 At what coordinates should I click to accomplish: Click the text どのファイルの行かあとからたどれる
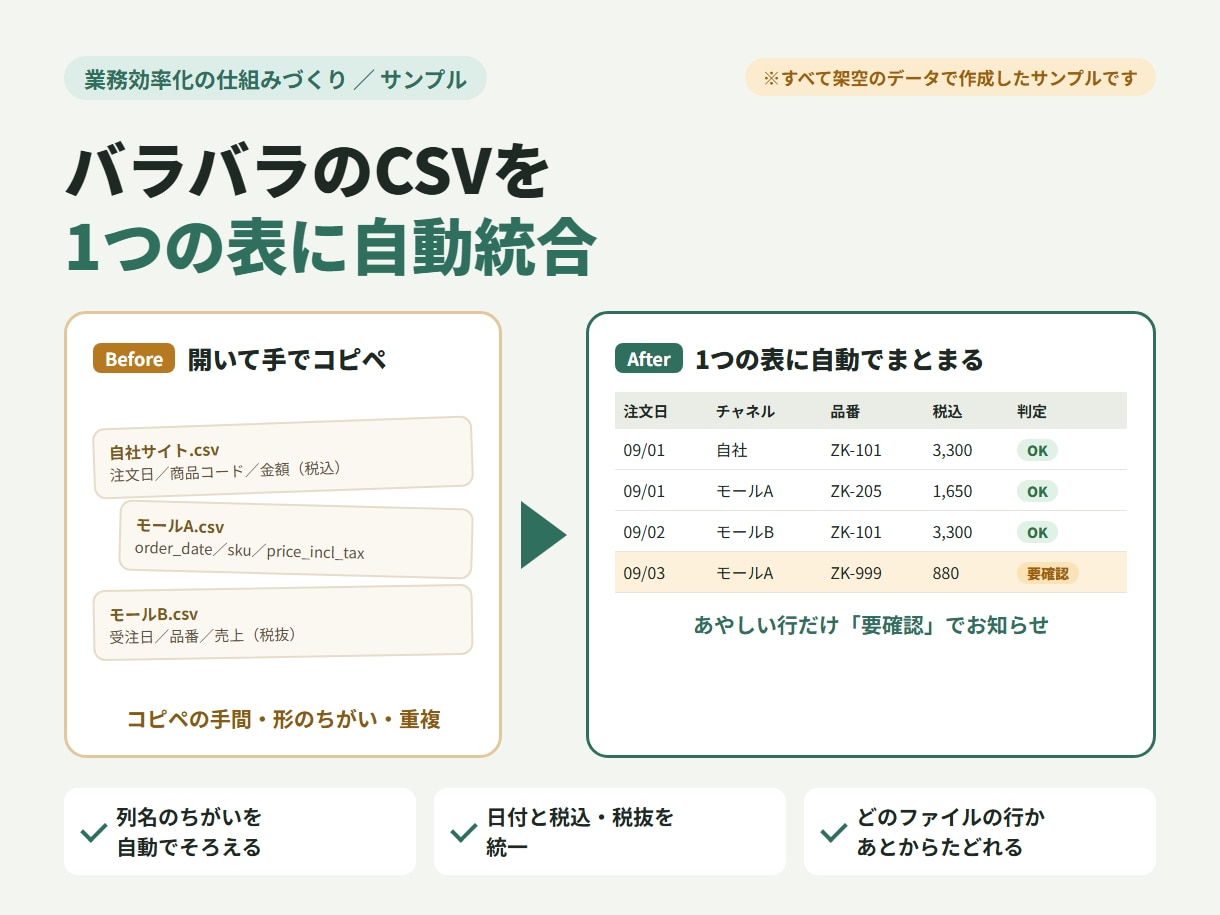(950, 832)
